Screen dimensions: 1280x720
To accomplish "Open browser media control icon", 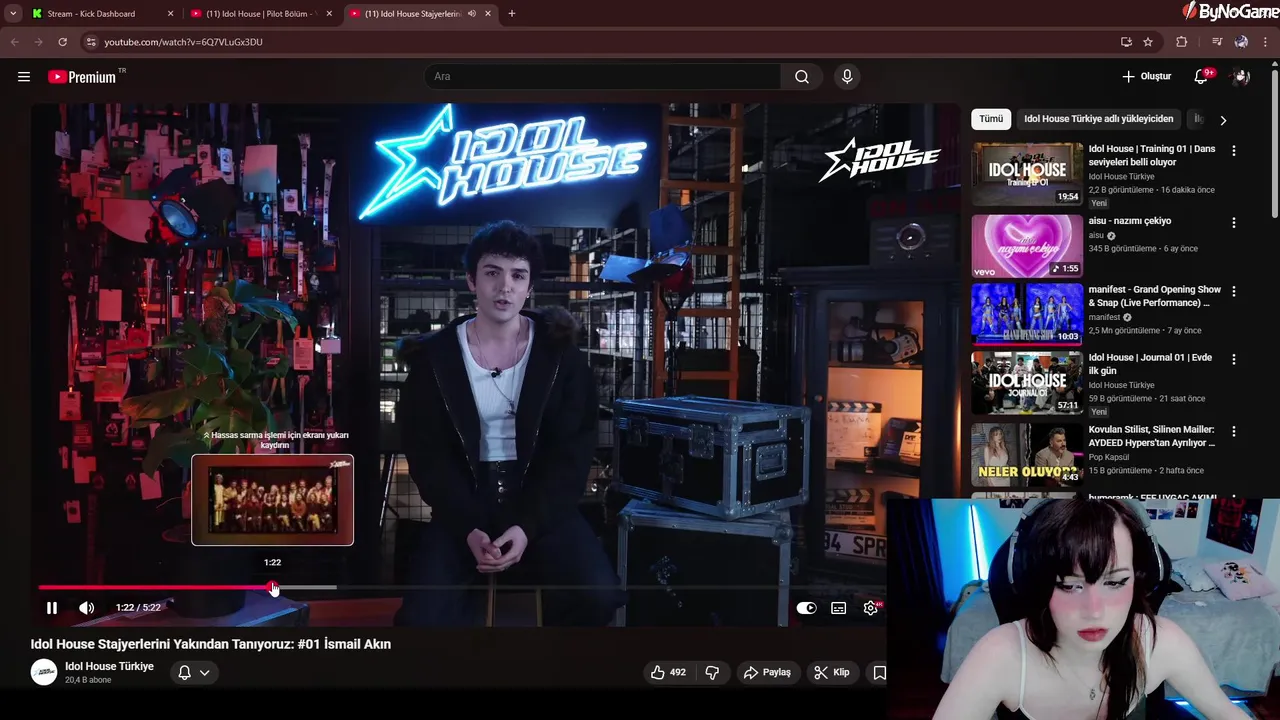I will click(1217, 42).
